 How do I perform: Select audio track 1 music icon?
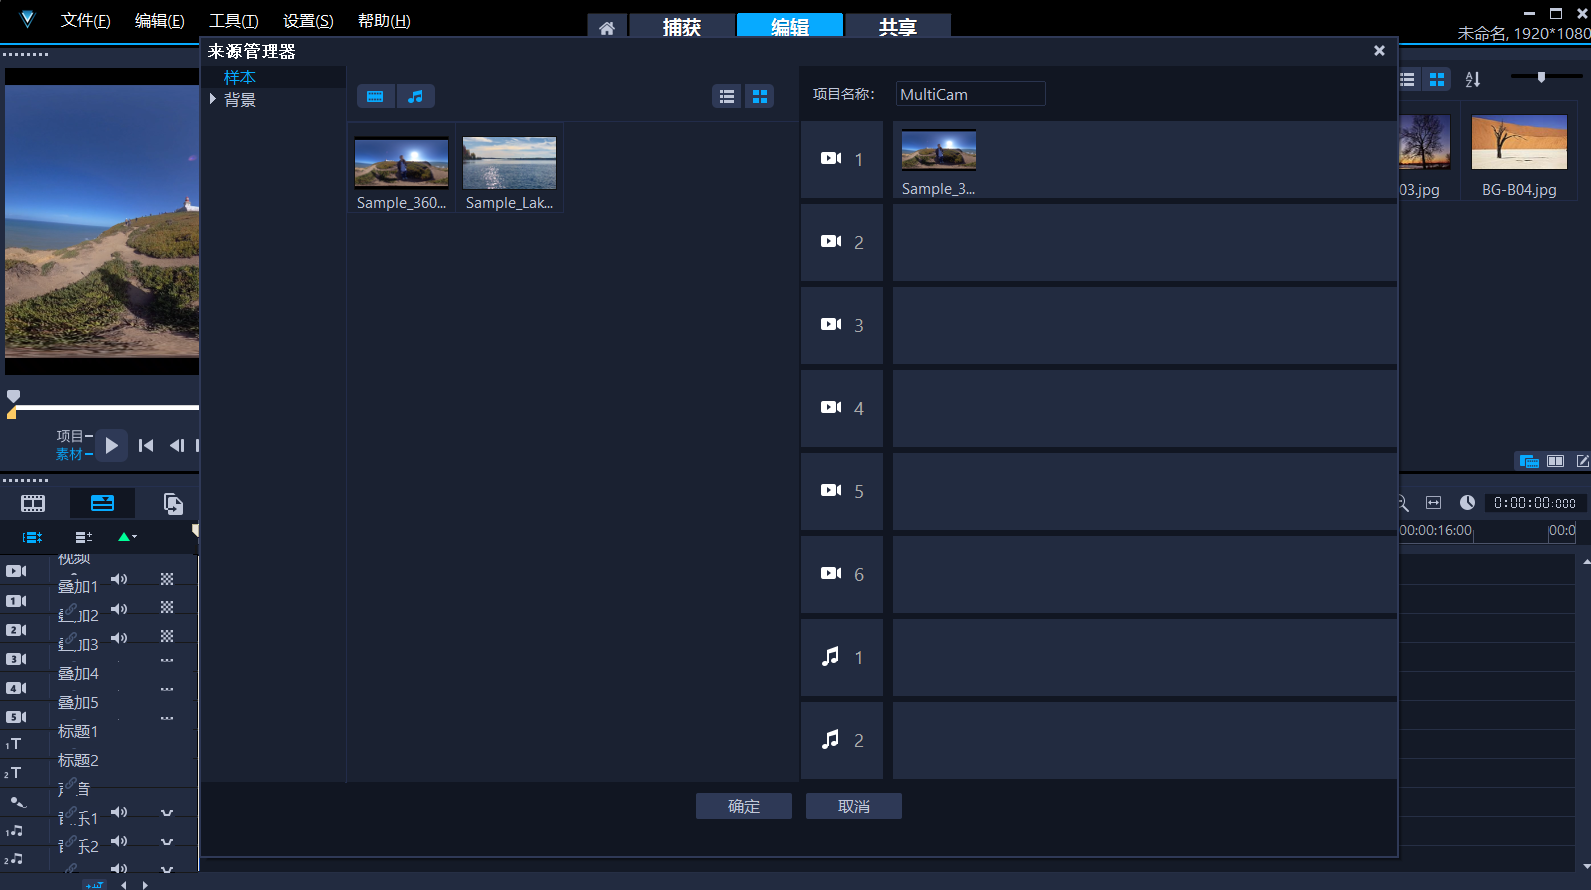tap(831, 657)
